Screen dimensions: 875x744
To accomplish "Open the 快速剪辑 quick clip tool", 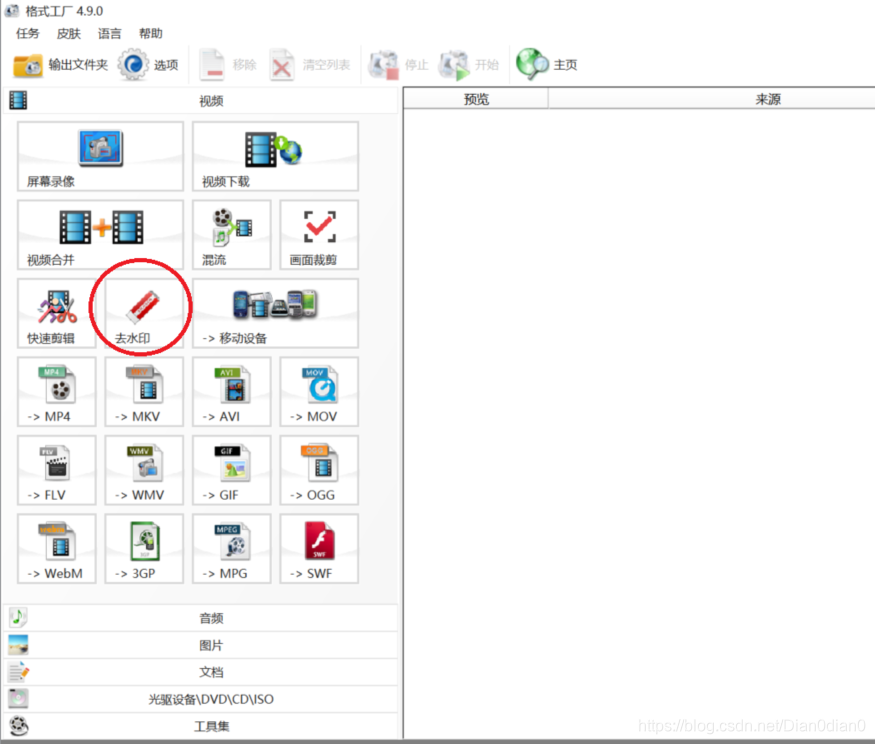I will [x=57, y=314].
